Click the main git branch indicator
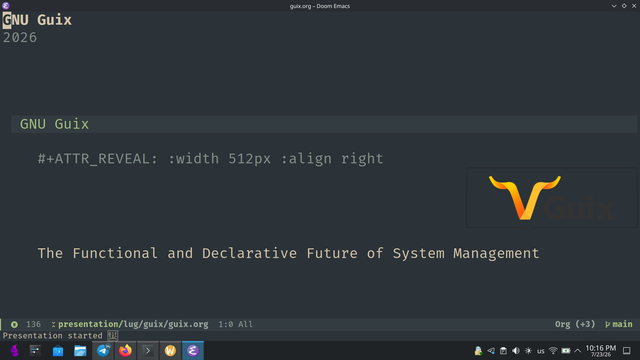The image size is (640, 360). (619, 324)
